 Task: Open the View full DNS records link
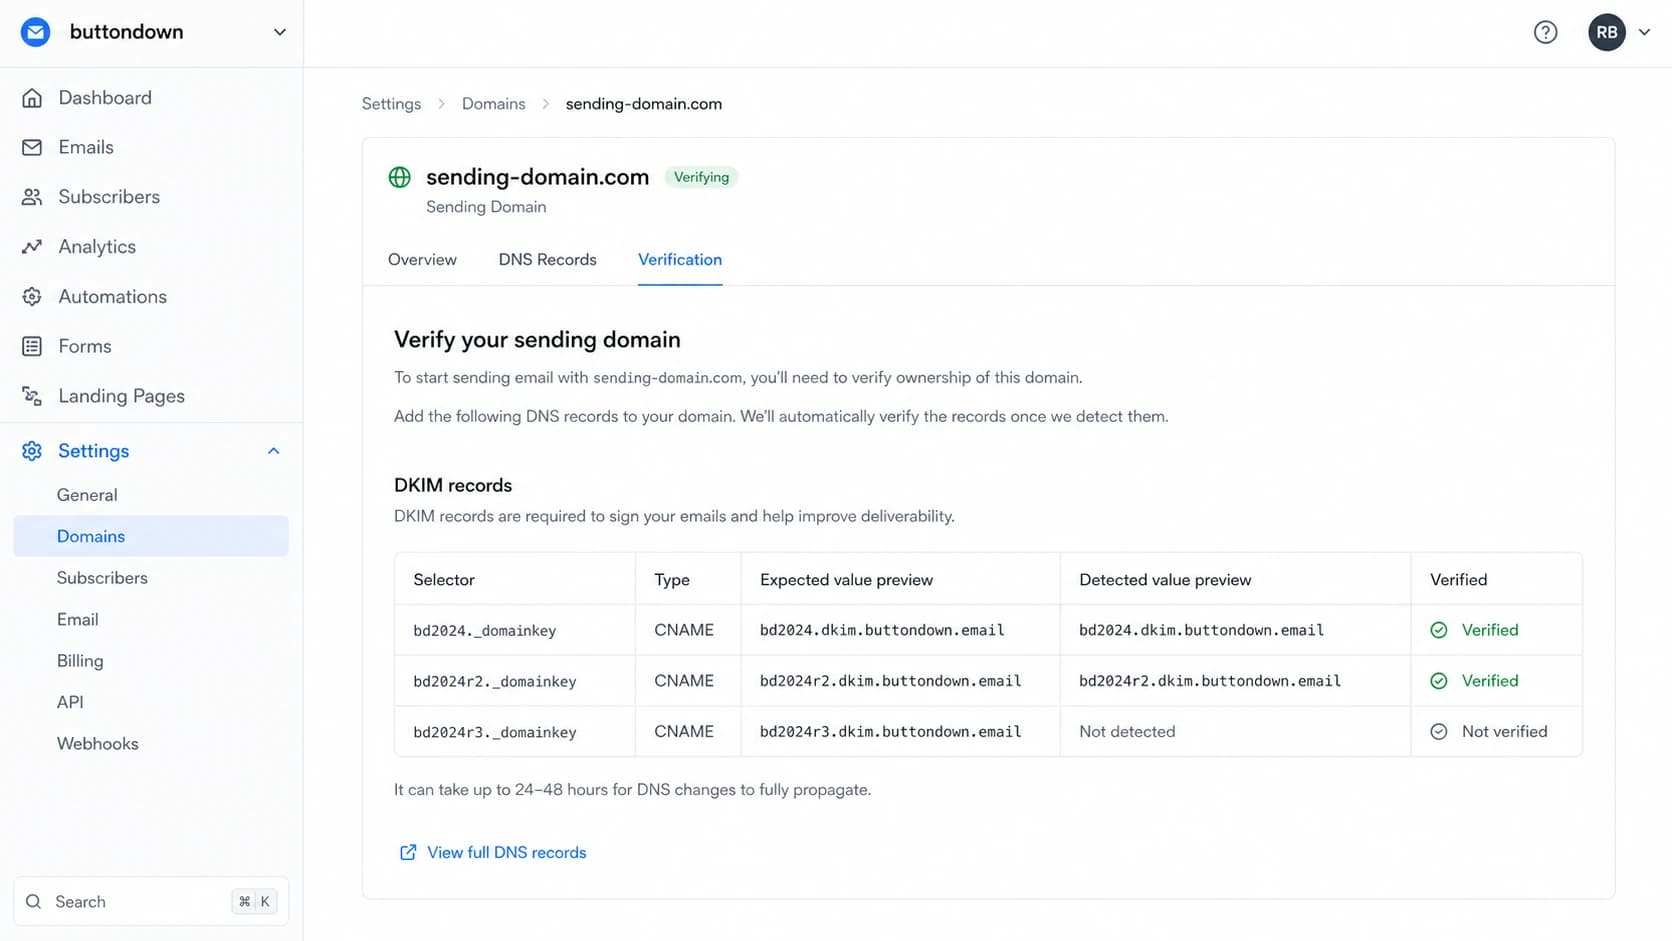(506, 852)
